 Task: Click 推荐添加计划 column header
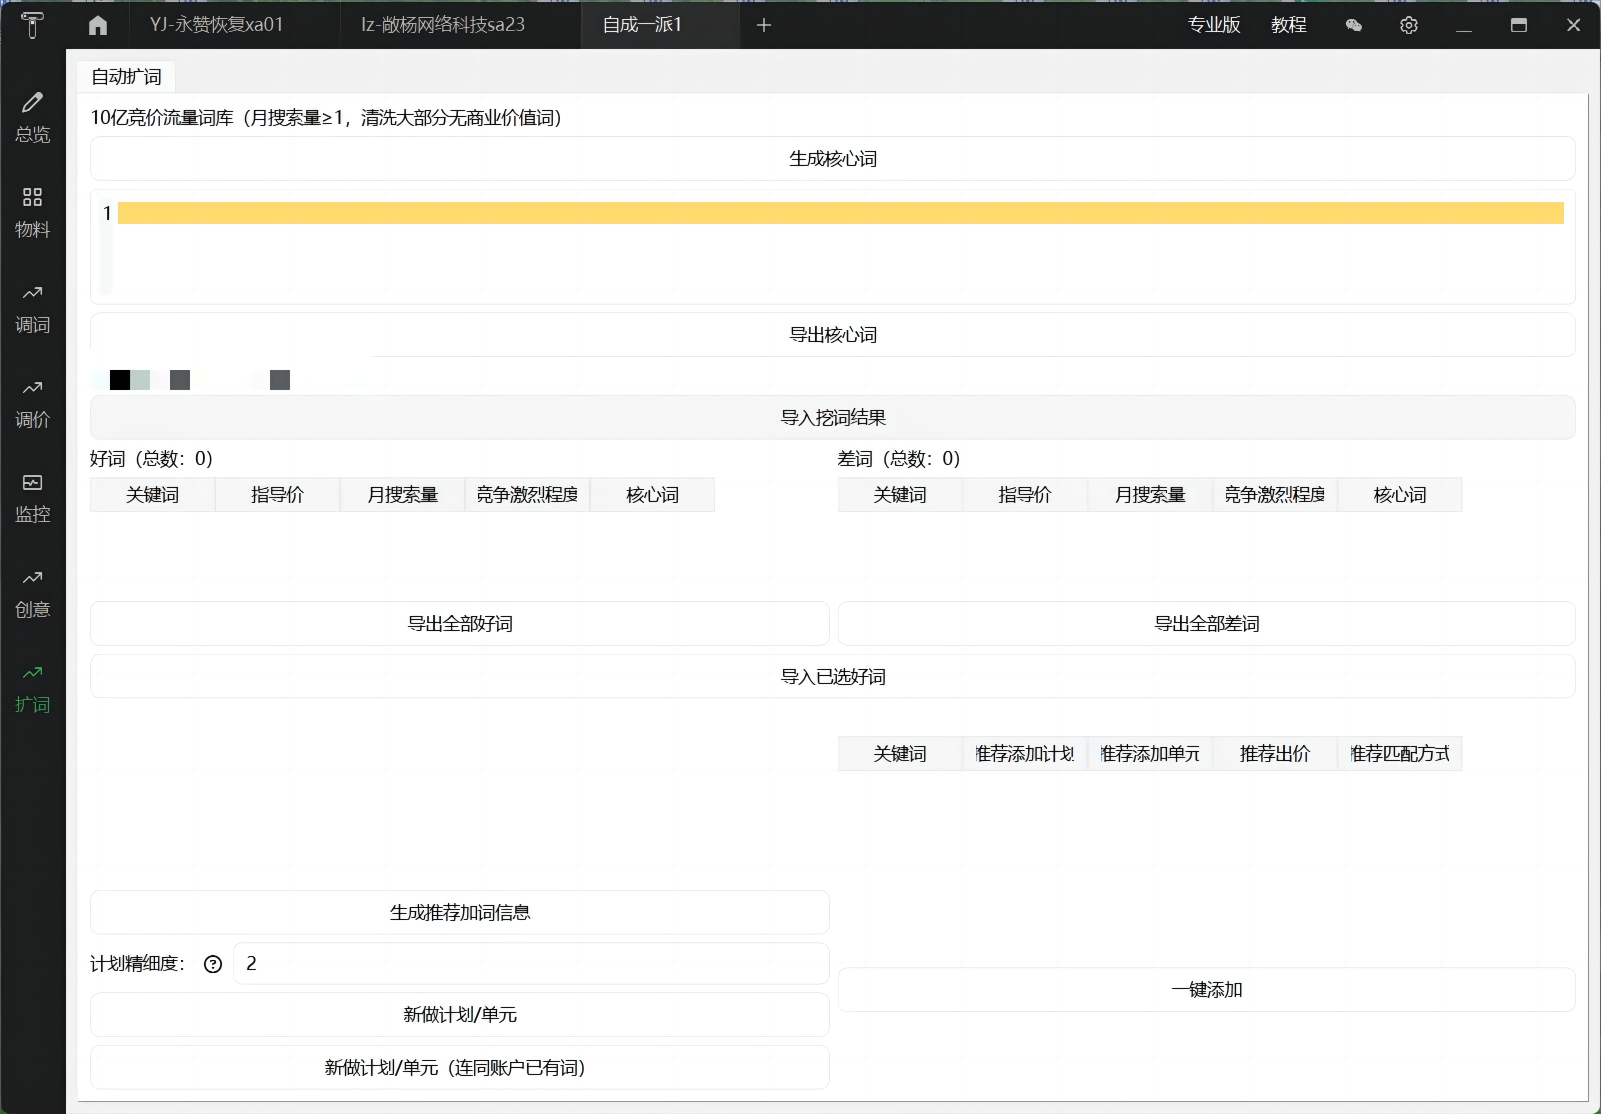coord(1026,754)
